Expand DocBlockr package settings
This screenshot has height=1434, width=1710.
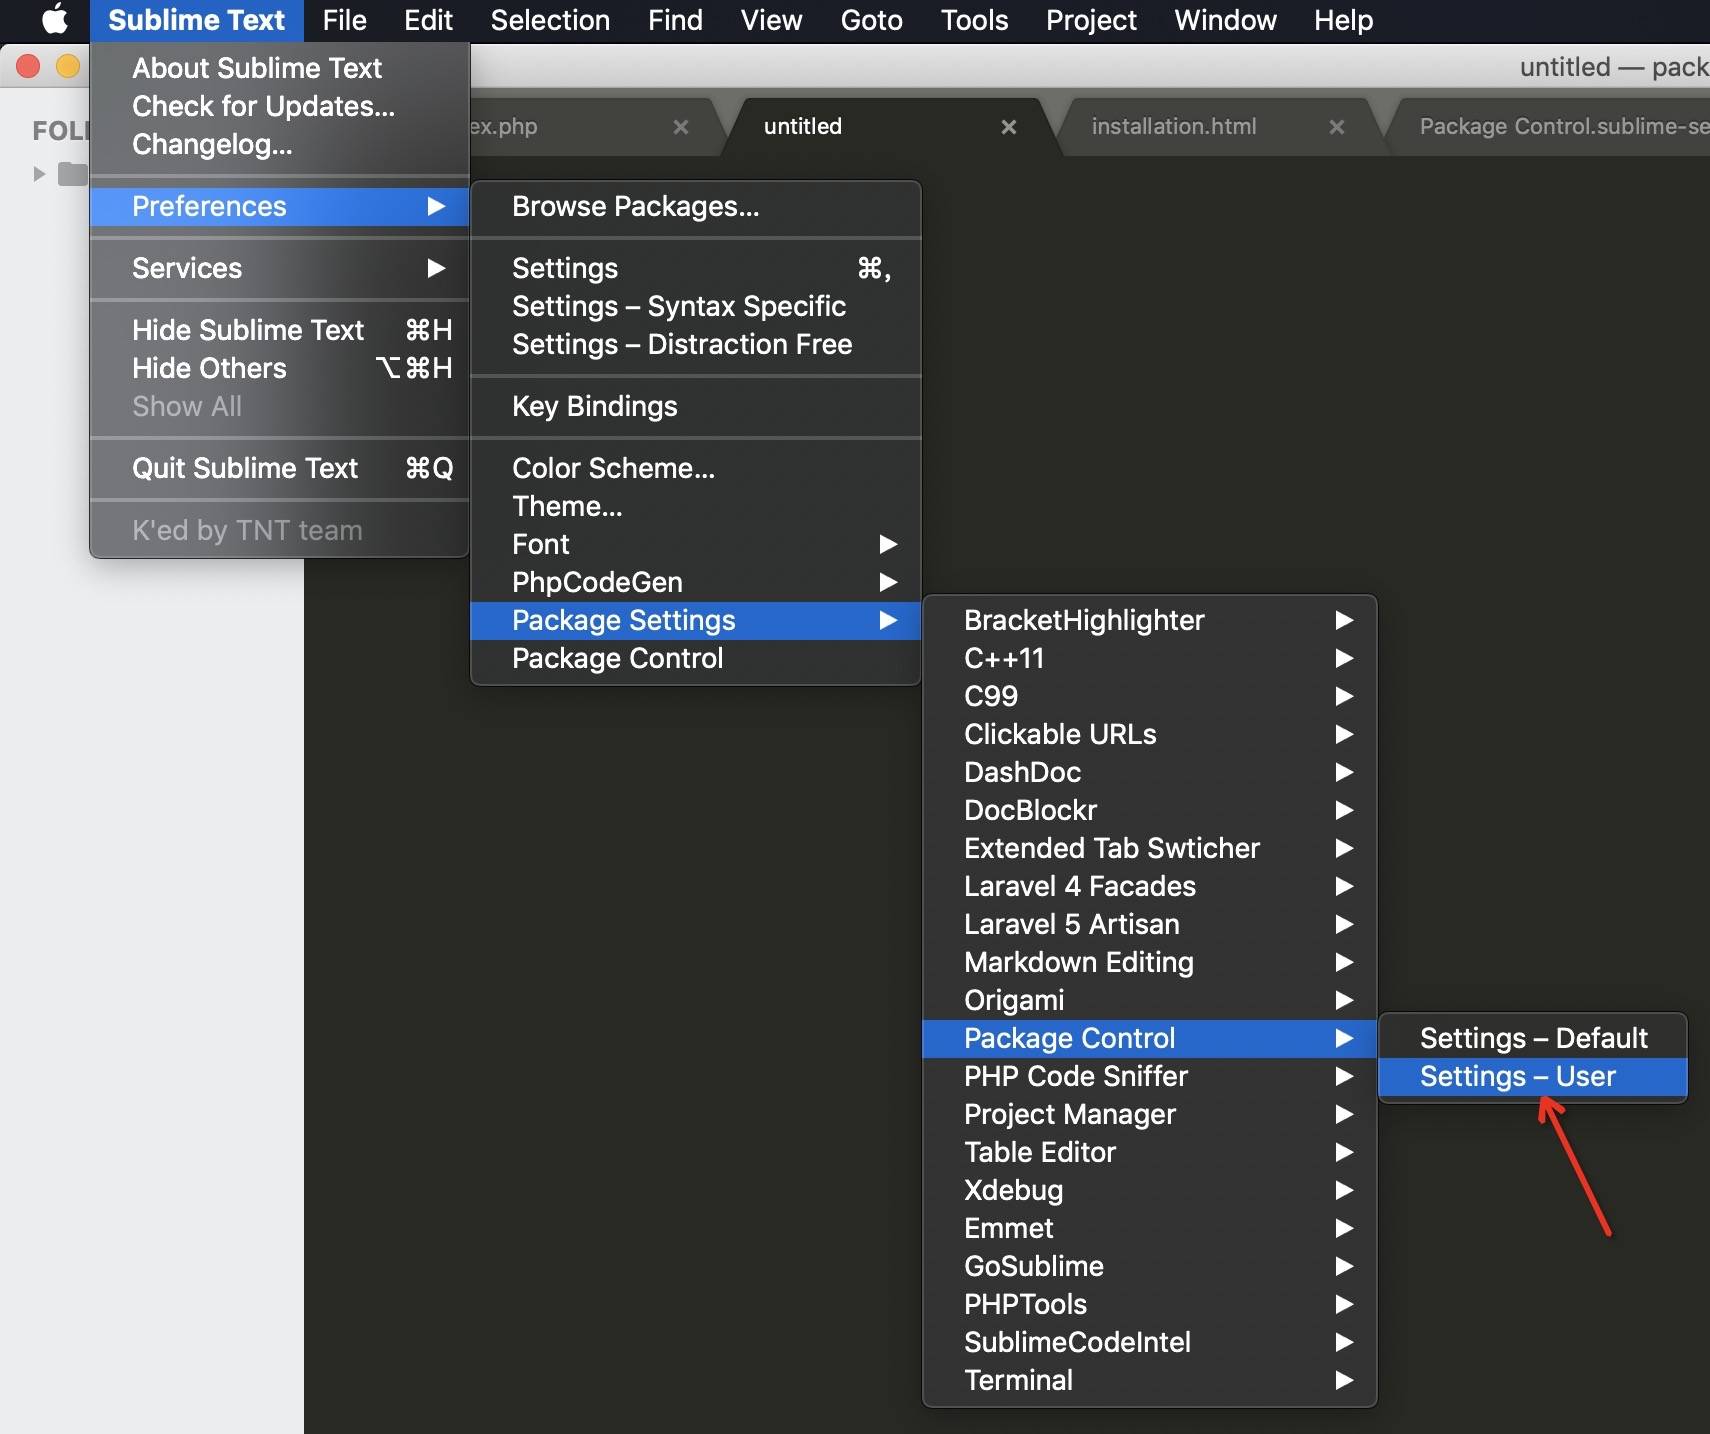[x=1149, y=810]
